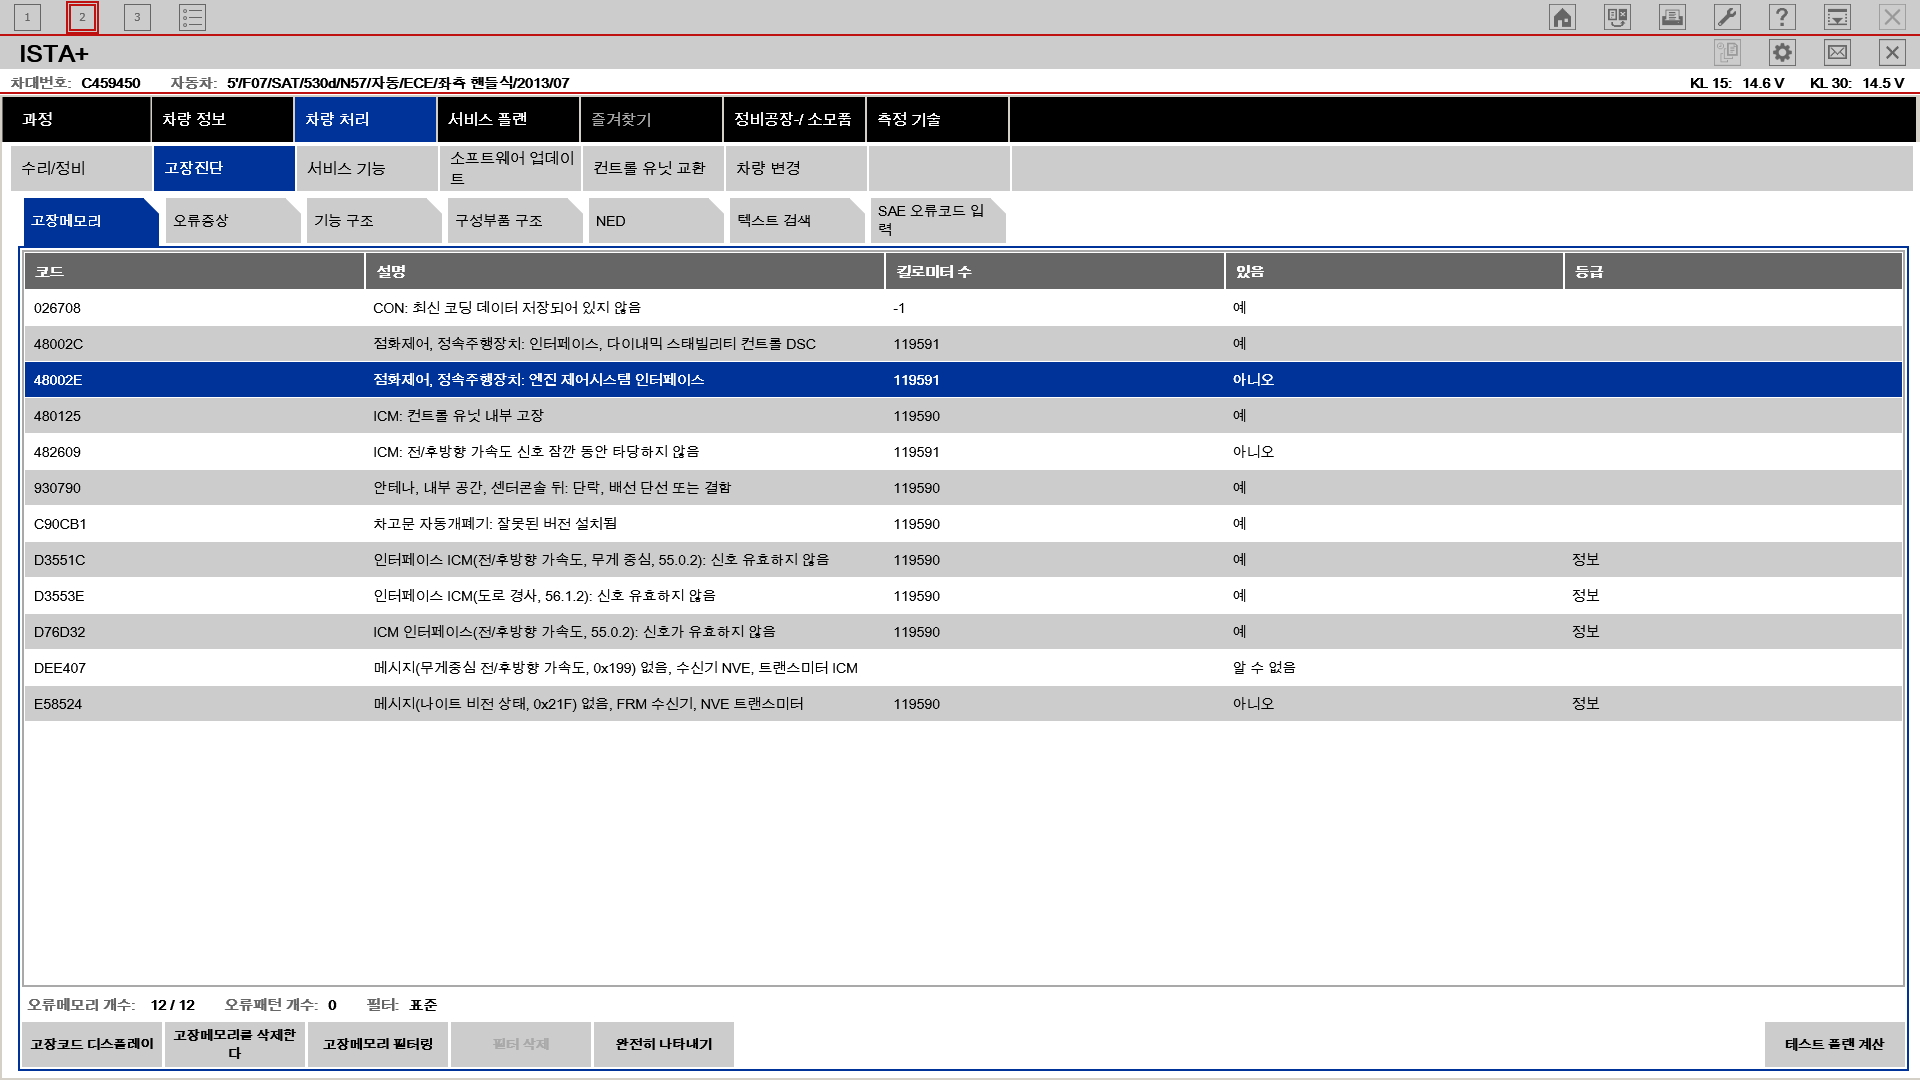This screenshot has width=1920, height=1080.
Task: Click the Home icon in top toolbar
Action: tap(1562, 17)
